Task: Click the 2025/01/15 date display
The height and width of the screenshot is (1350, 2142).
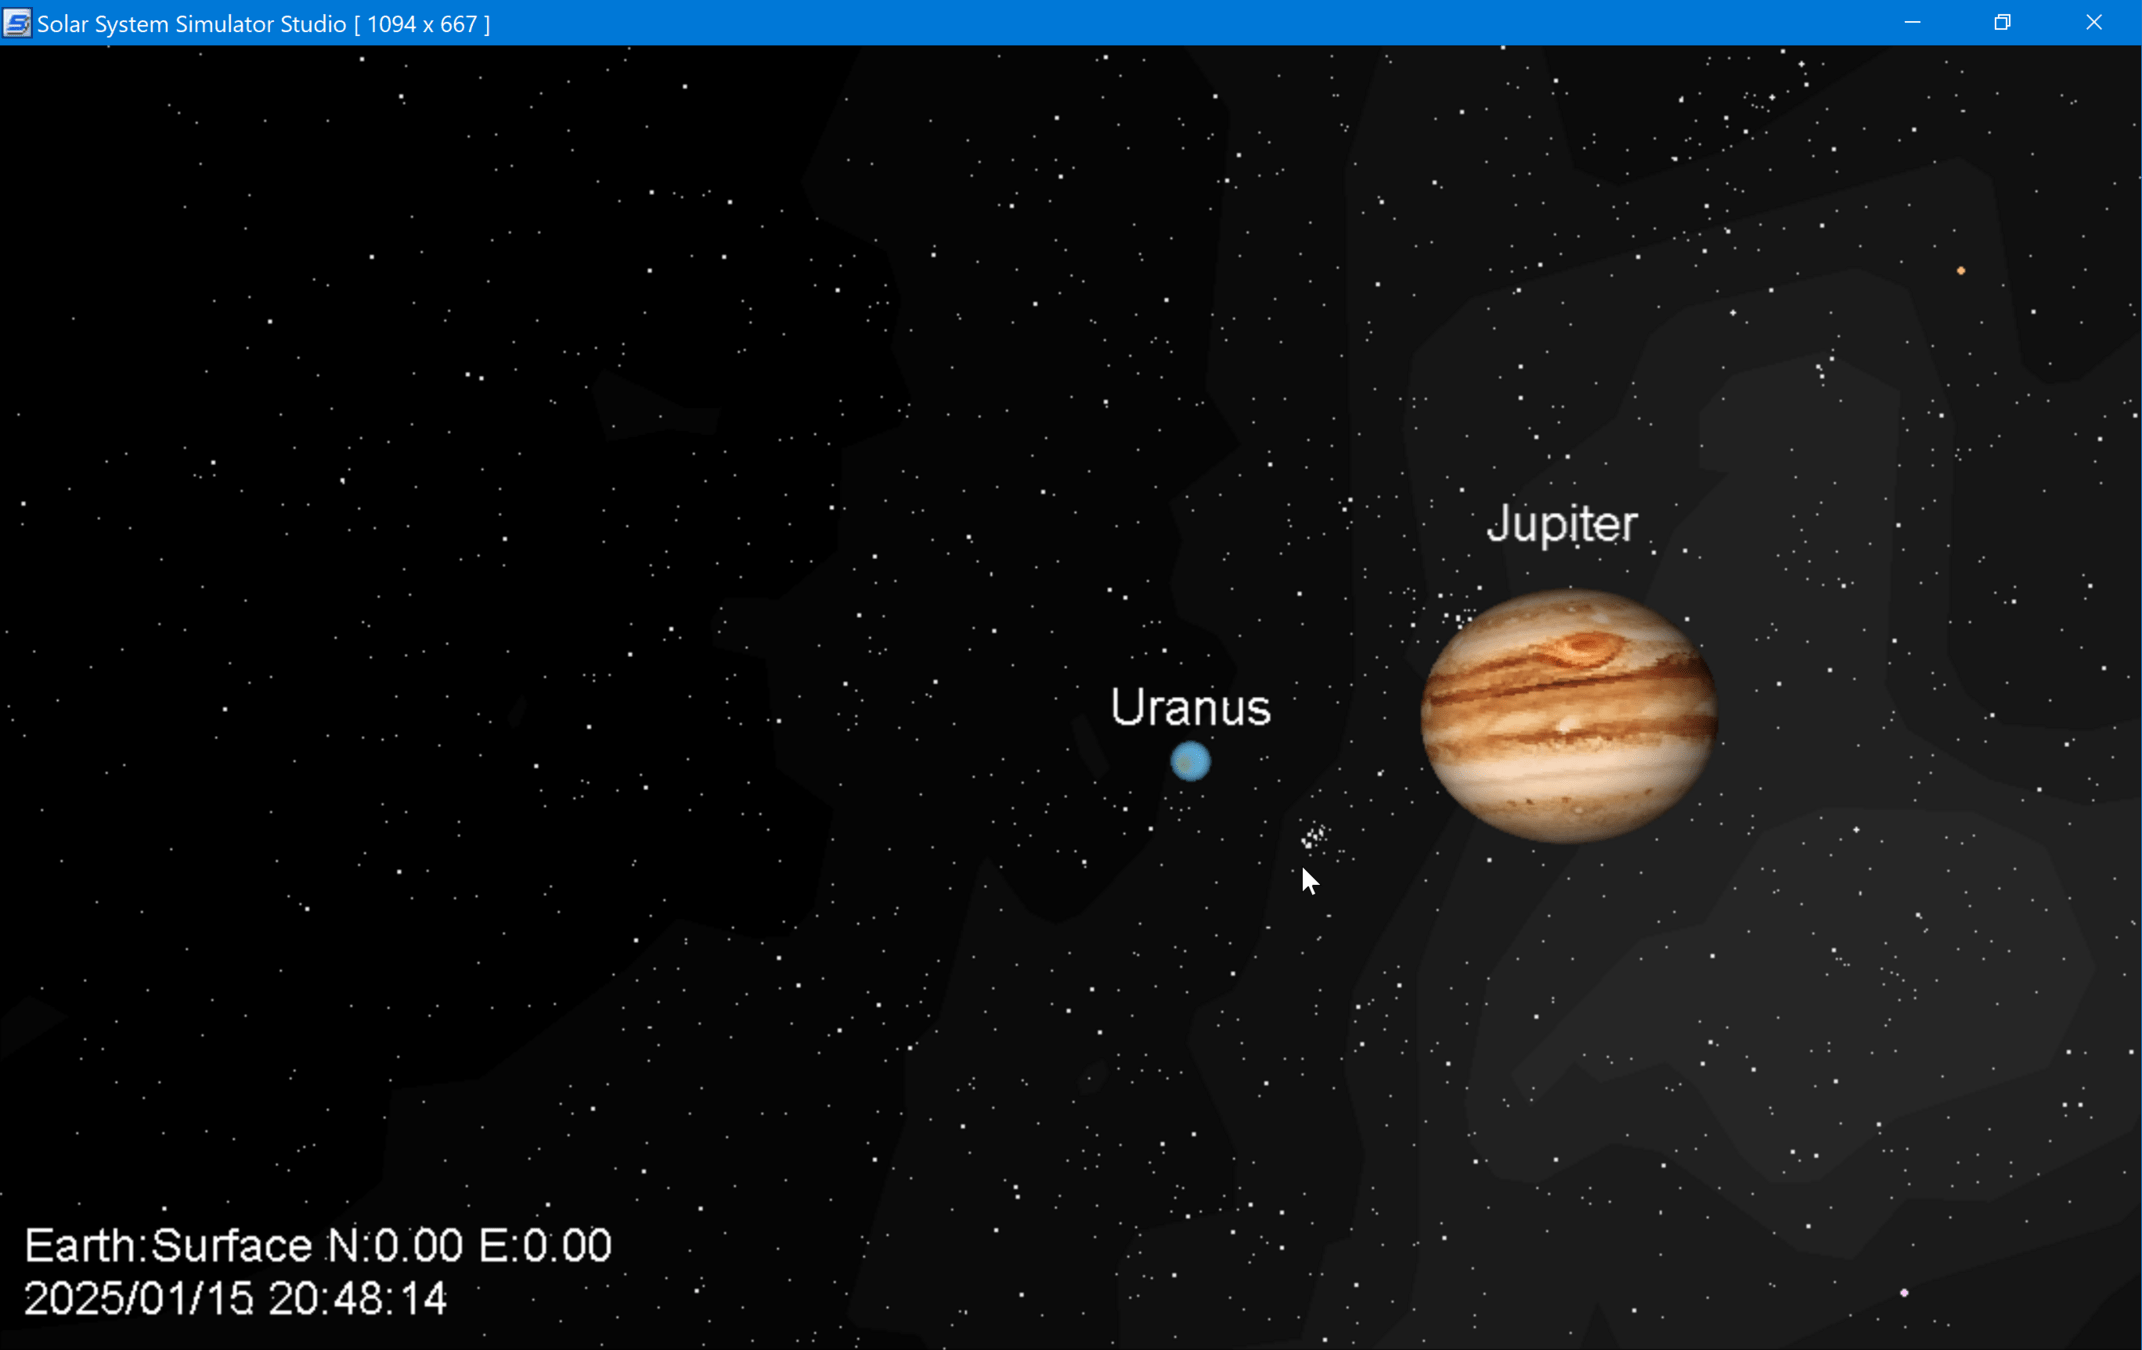Action: point(138,1299)
